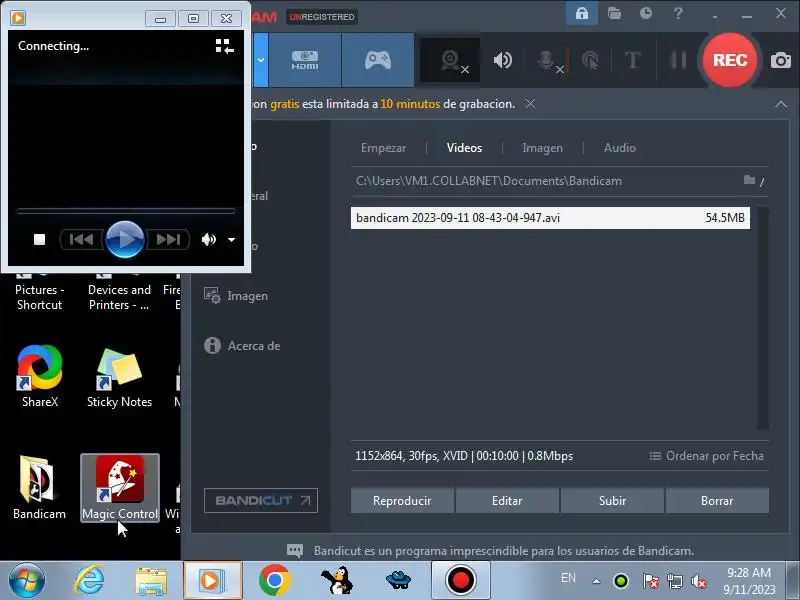This screenshot has height=600, width=800.
Task: Click the 54.5MB file size
Action: 724,218
